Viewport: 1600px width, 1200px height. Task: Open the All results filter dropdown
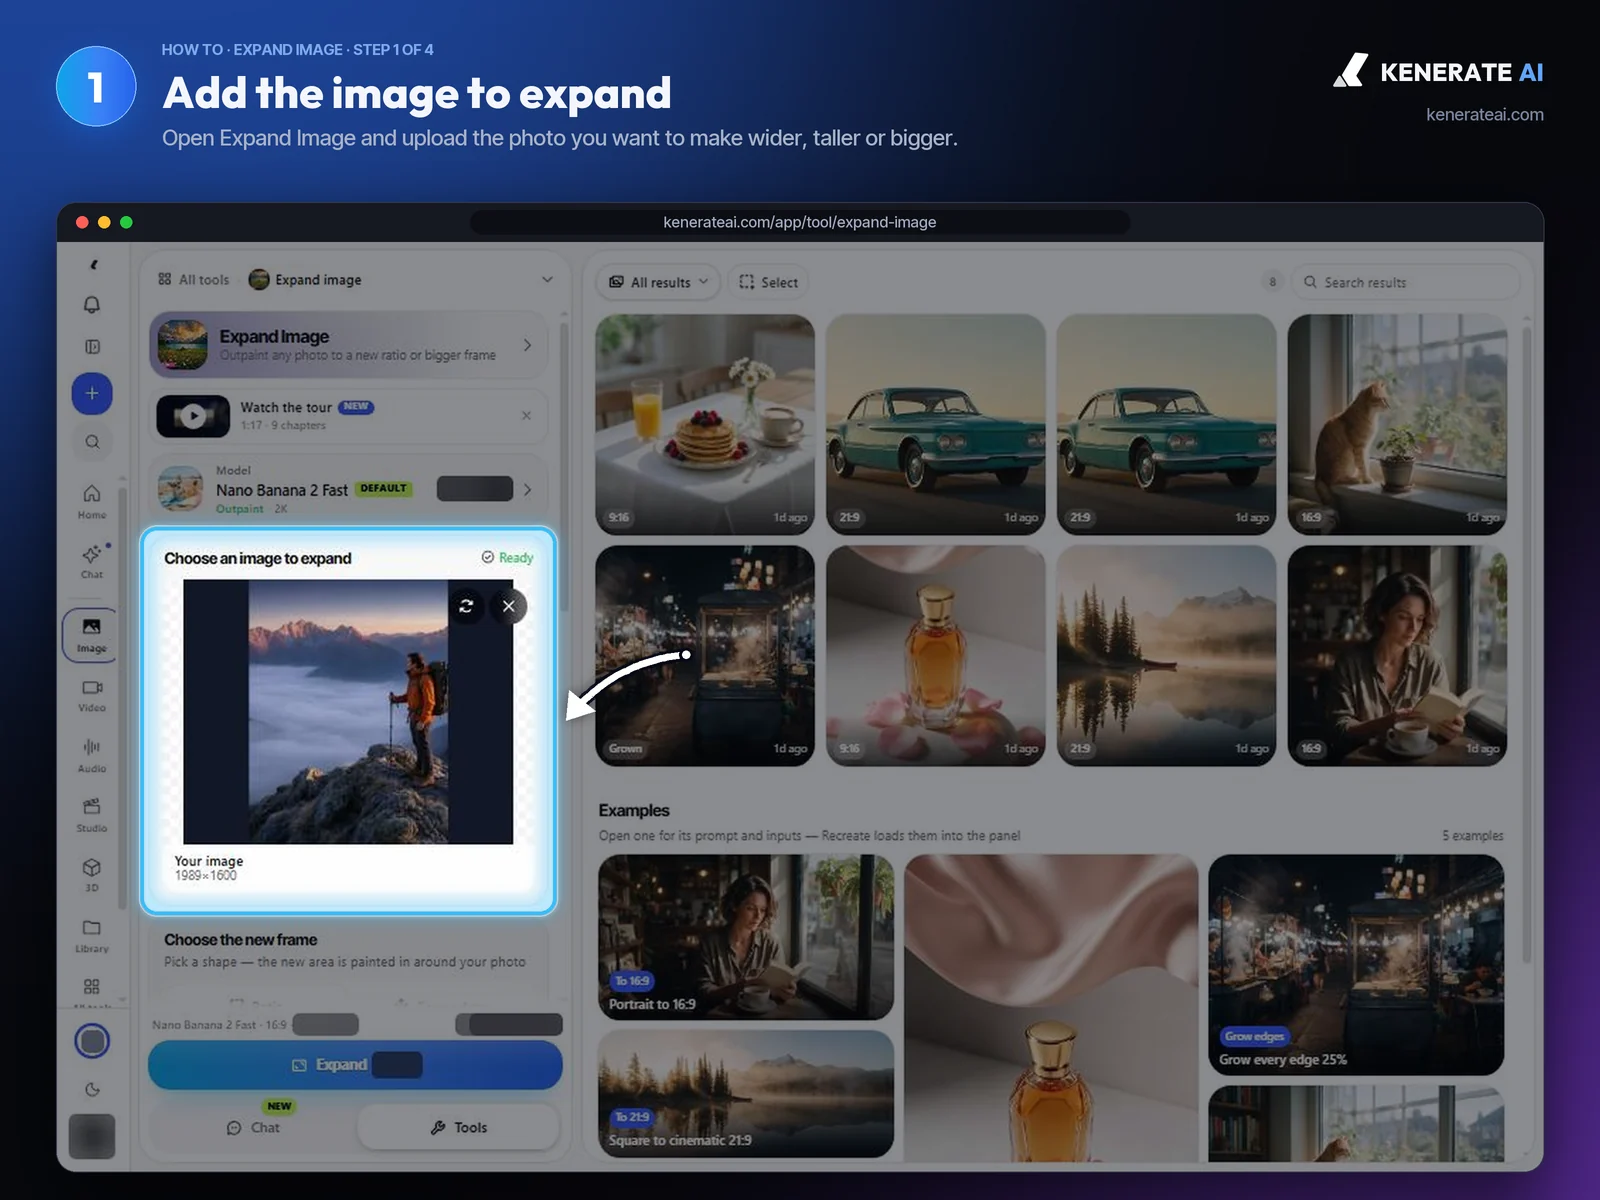coord(659,282)
